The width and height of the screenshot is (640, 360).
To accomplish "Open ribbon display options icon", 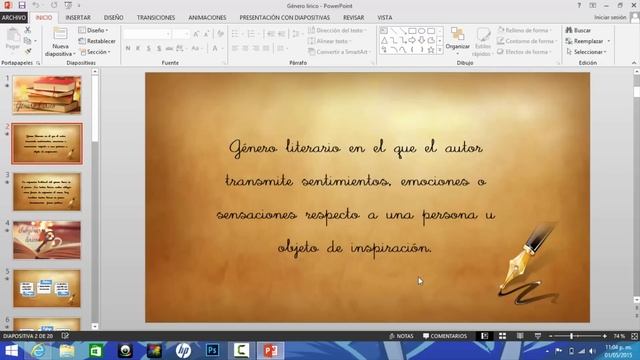I will coord(593,5).
